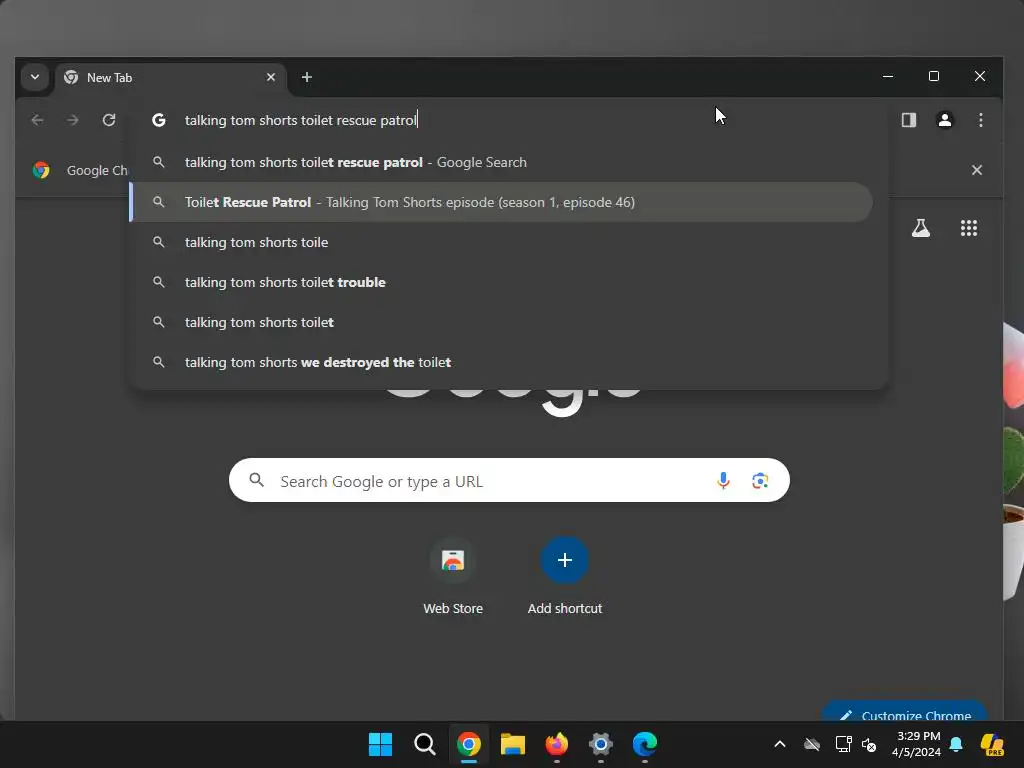Open the Chrome profile icon

[x=944, y=120]
